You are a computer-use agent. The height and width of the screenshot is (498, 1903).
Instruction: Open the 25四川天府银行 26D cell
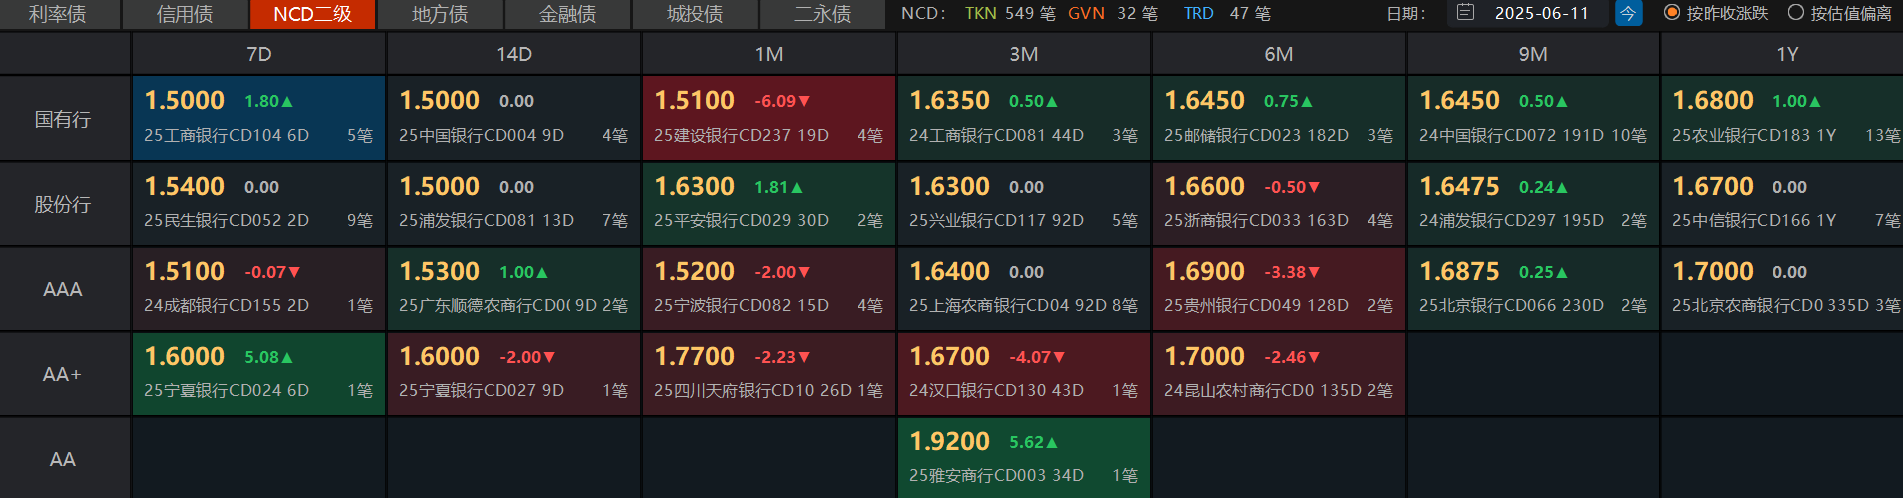pos(769,374)
